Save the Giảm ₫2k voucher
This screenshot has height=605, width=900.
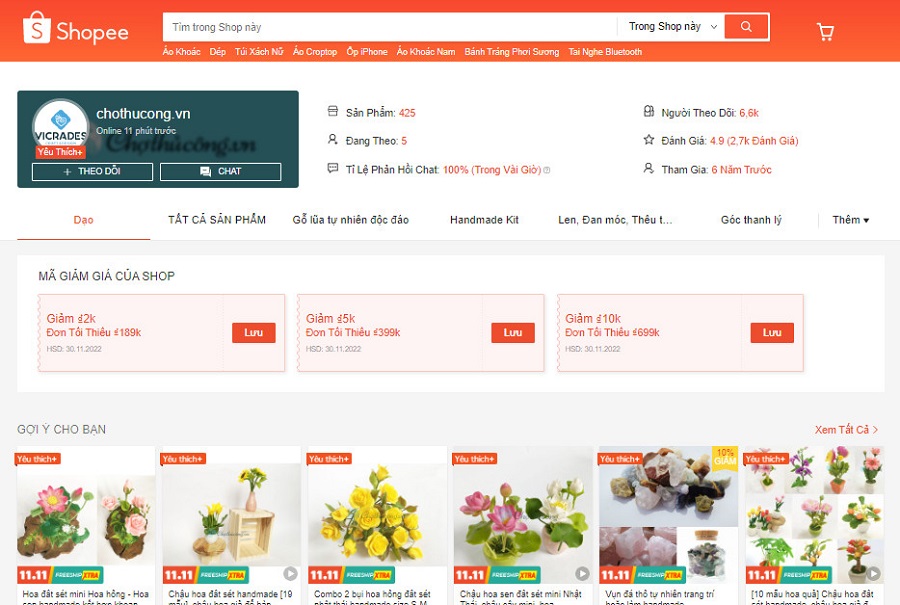coord(254,333)
